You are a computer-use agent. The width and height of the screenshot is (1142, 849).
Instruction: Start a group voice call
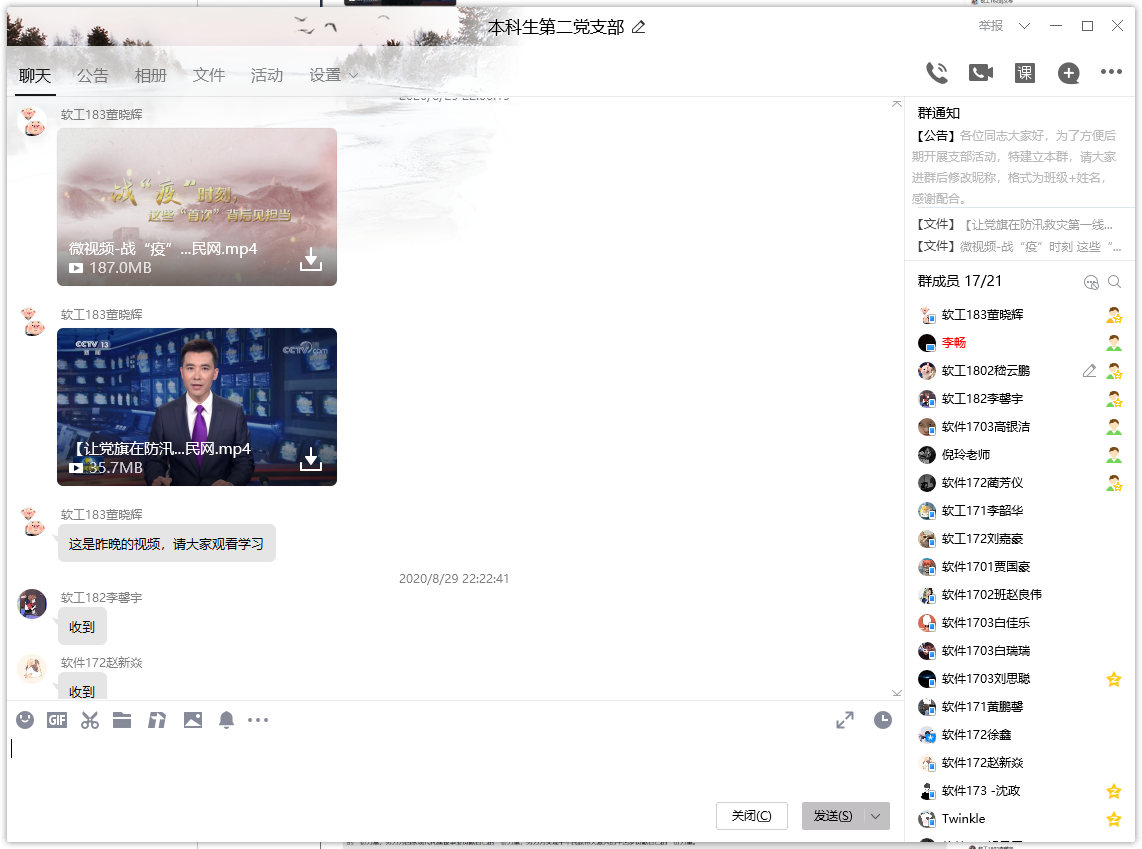(x=936, y=72)
